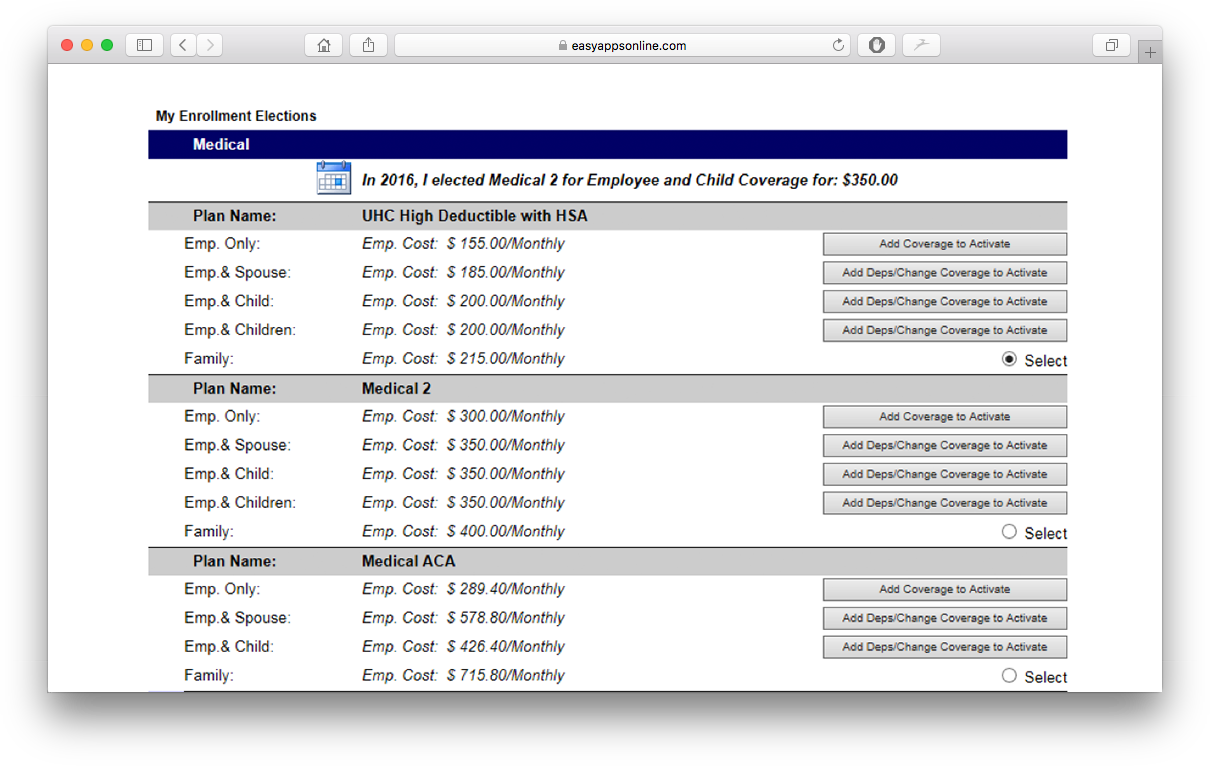Show all tabs with the tab overview icon
The image size is (1210, 766).
click(1111, 44)
